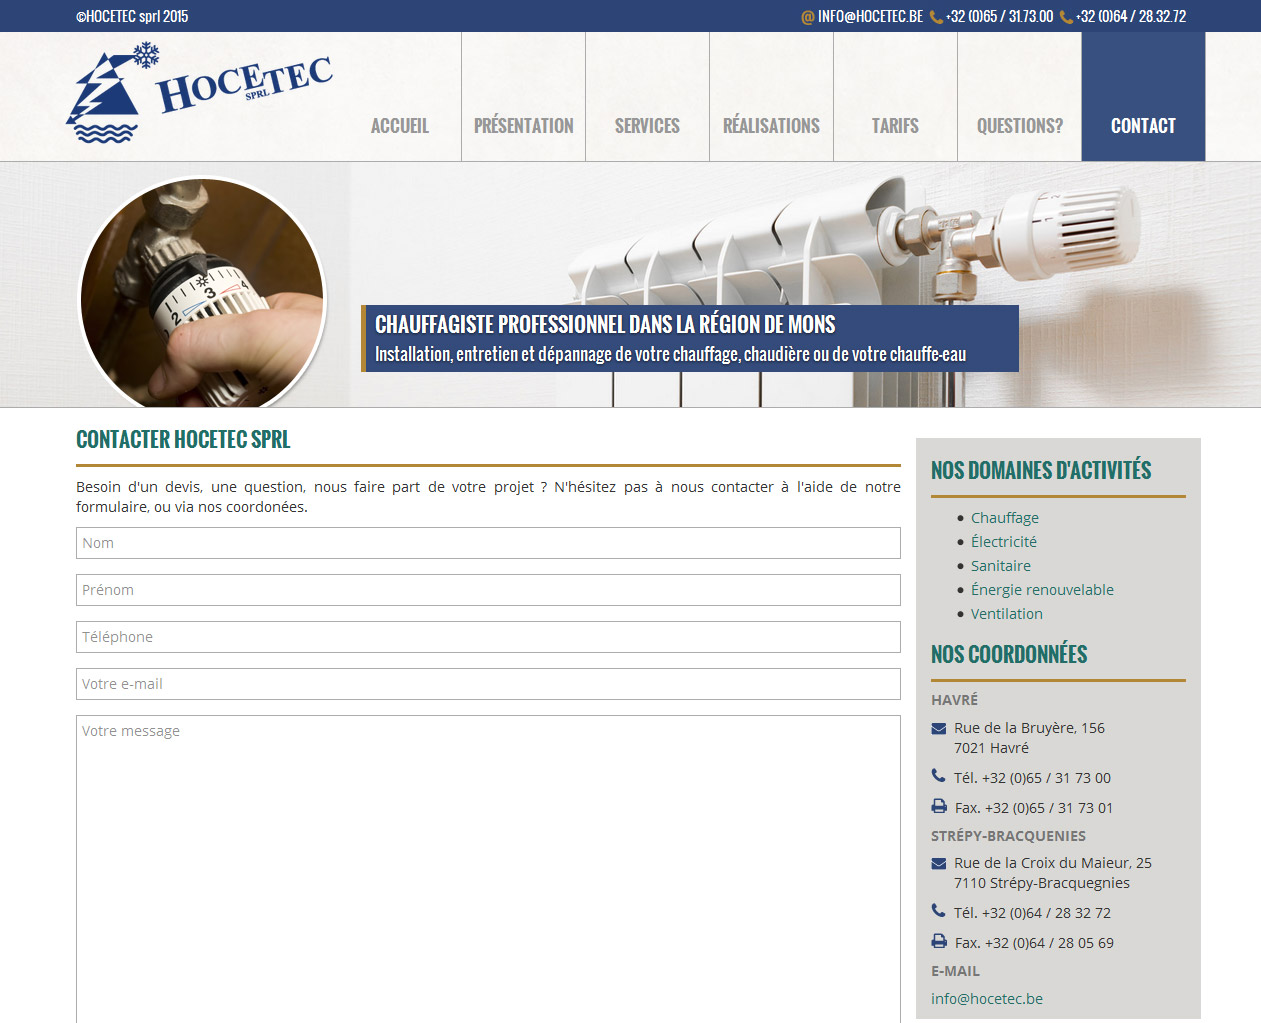
Task: Click envelope icon beside Rue de la Bruyère
Action: (x=939, y=728)
